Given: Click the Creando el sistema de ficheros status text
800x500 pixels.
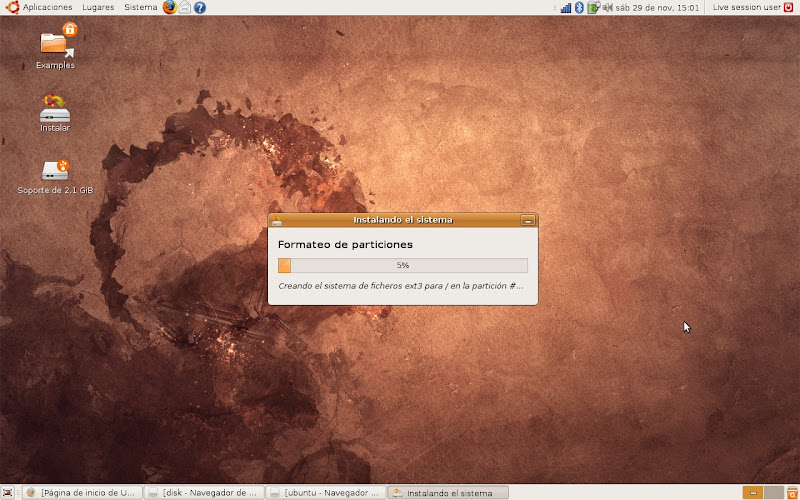Looking at the screenshot, I should [401, 286].
